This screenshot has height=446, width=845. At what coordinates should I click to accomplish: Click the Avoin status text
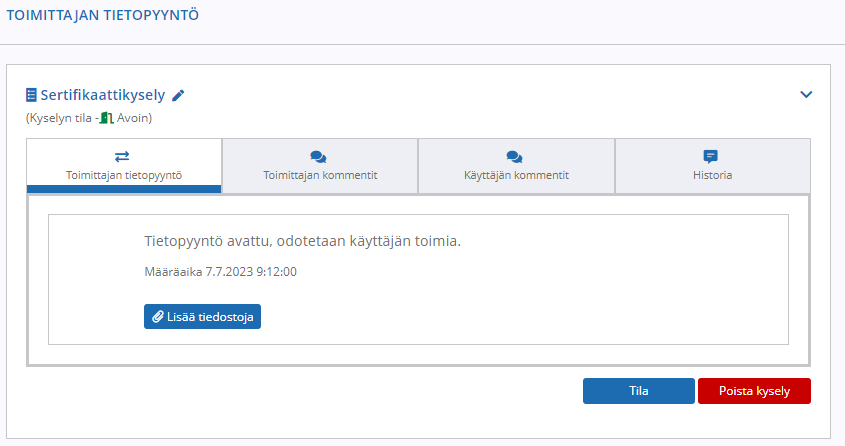point(133,118)
